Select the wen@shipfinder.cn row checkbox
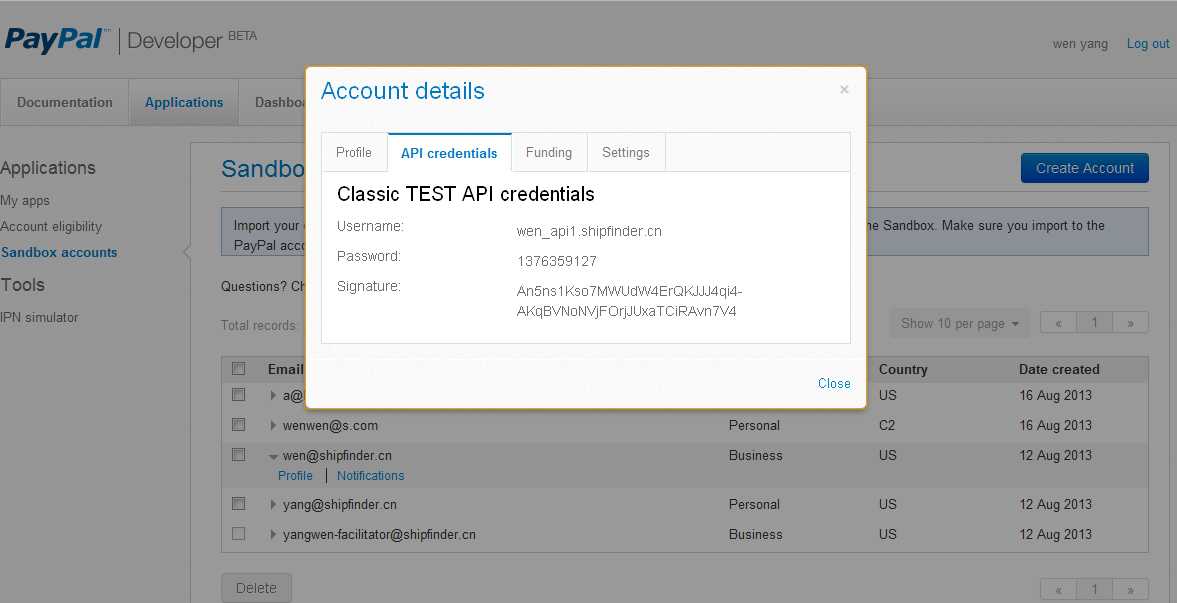Screen dimensions: 1177x603 click(x=238, y=455)
